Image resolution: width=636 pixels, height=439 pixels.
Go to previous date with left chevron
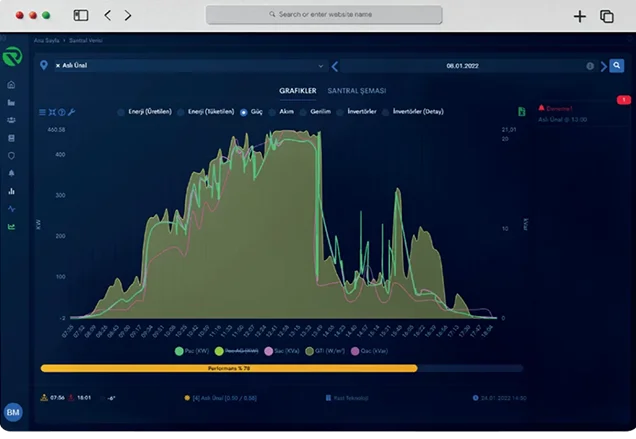point(335,66)
